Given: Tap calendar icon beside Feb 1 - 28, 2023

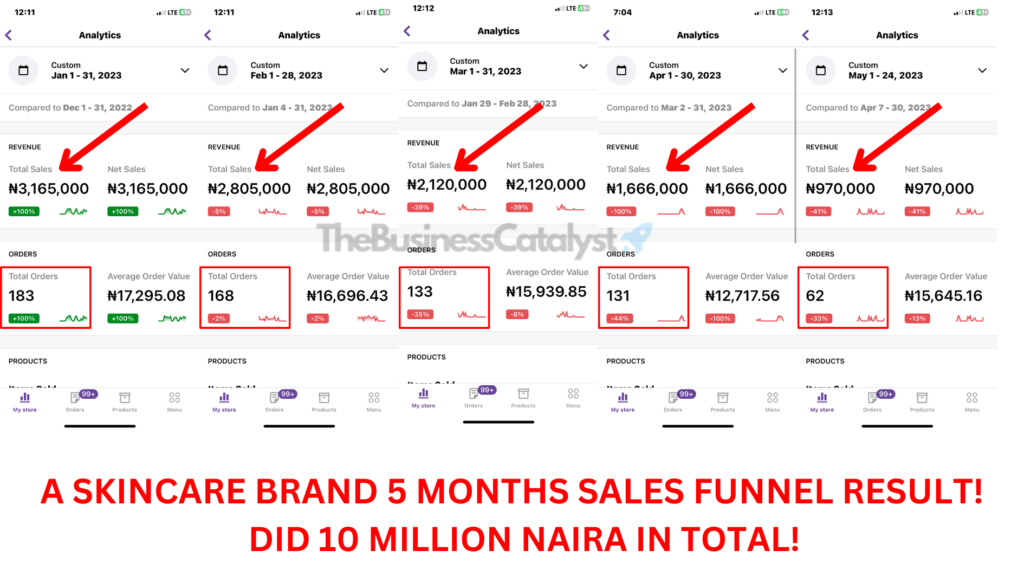Looking at the screenshot, I should [223, 70].
